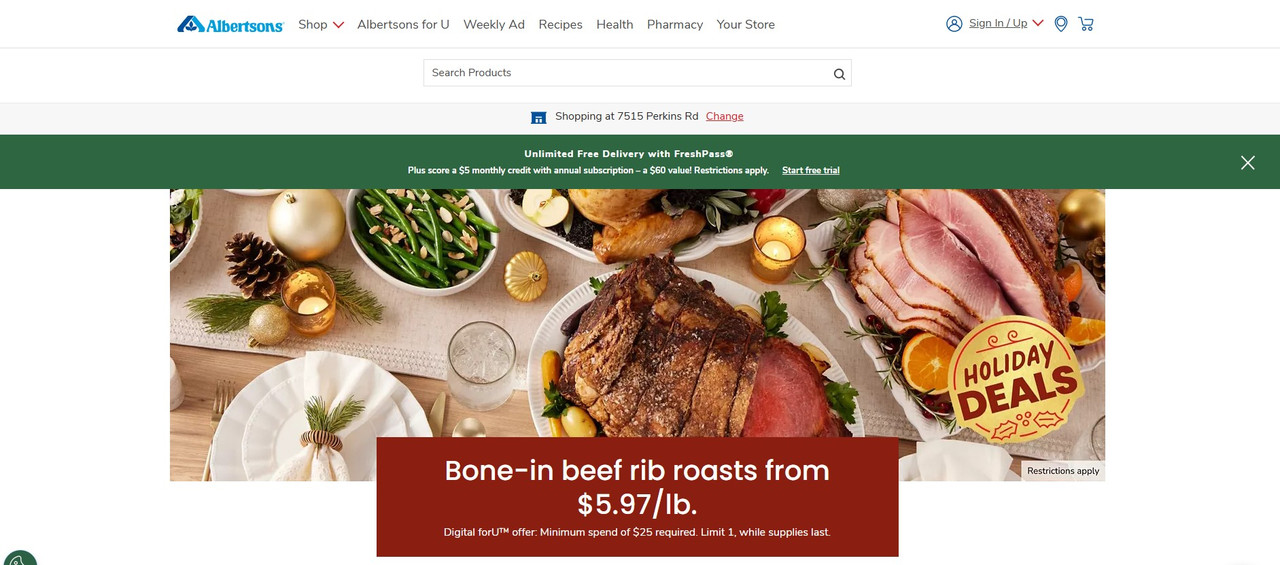Click the green badge icon at bottom left
Screen dimensions: 1280x565
pos(19,558)
